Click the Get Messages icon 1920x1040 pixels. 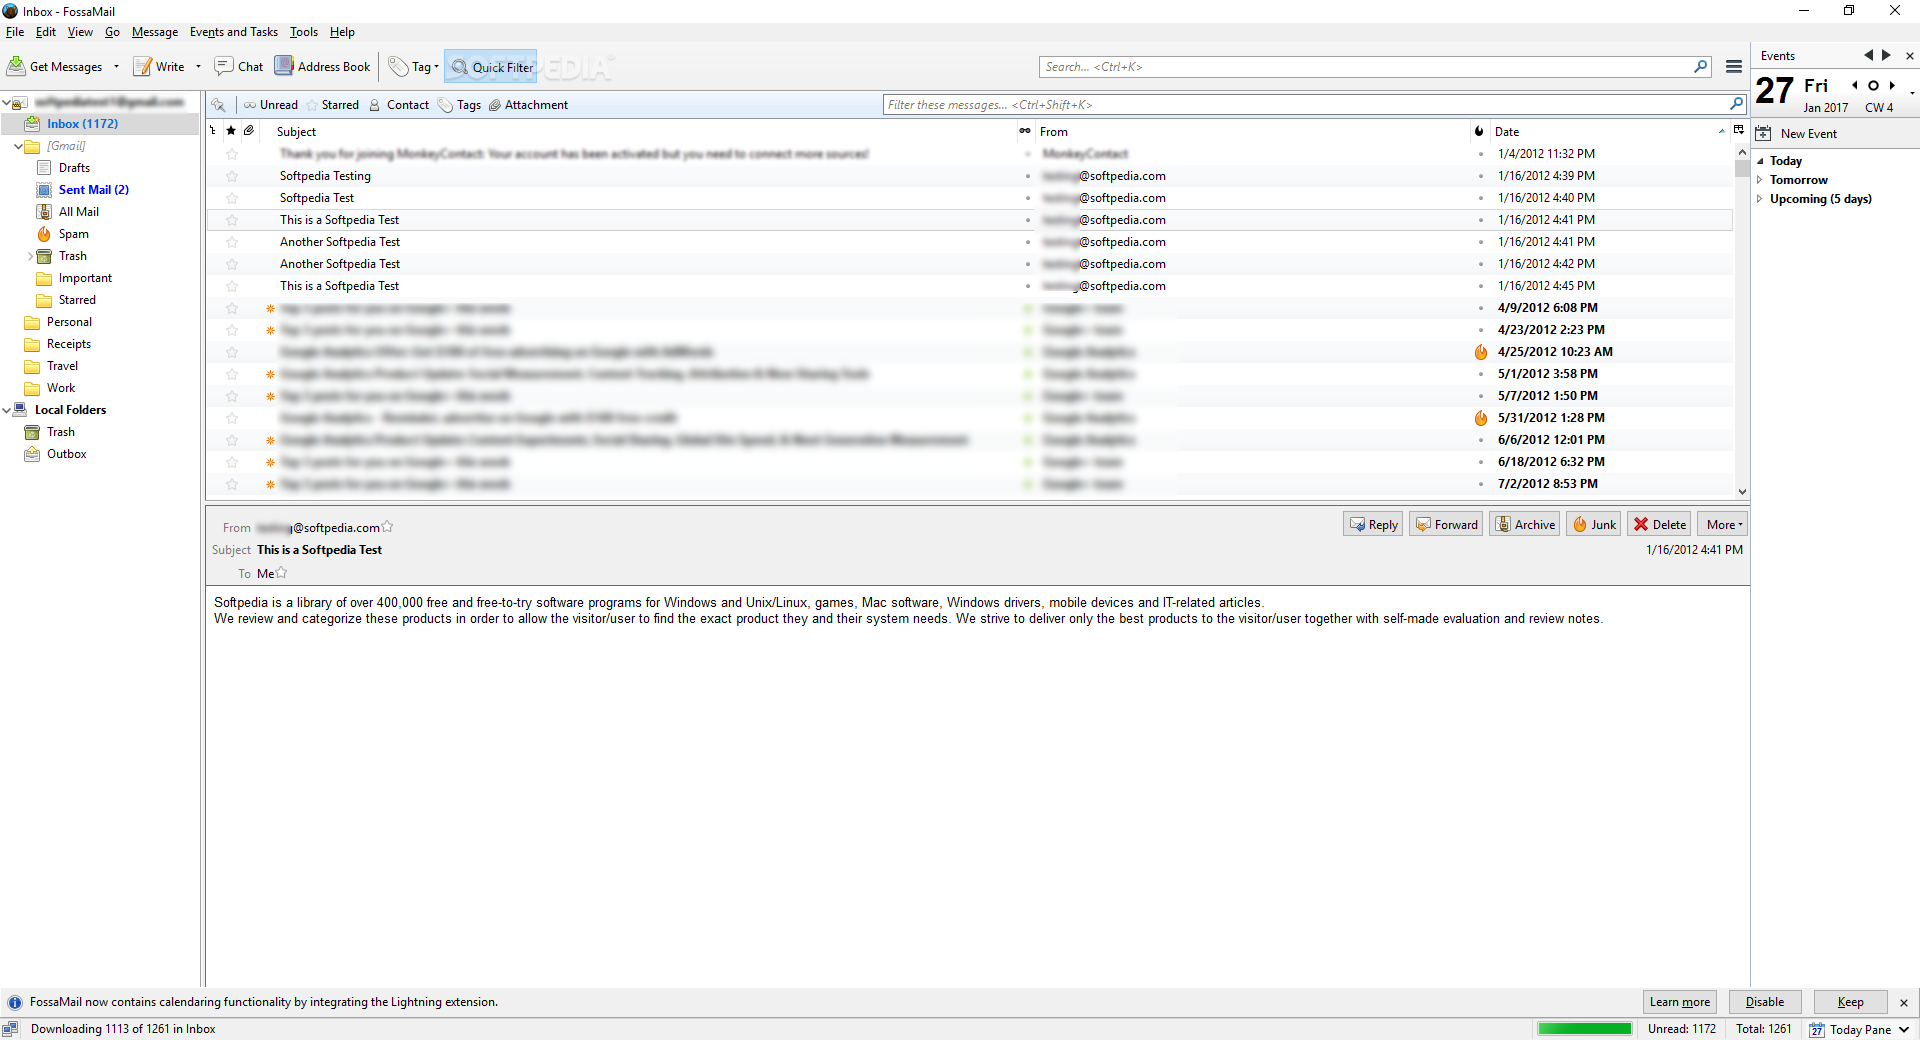16,66
